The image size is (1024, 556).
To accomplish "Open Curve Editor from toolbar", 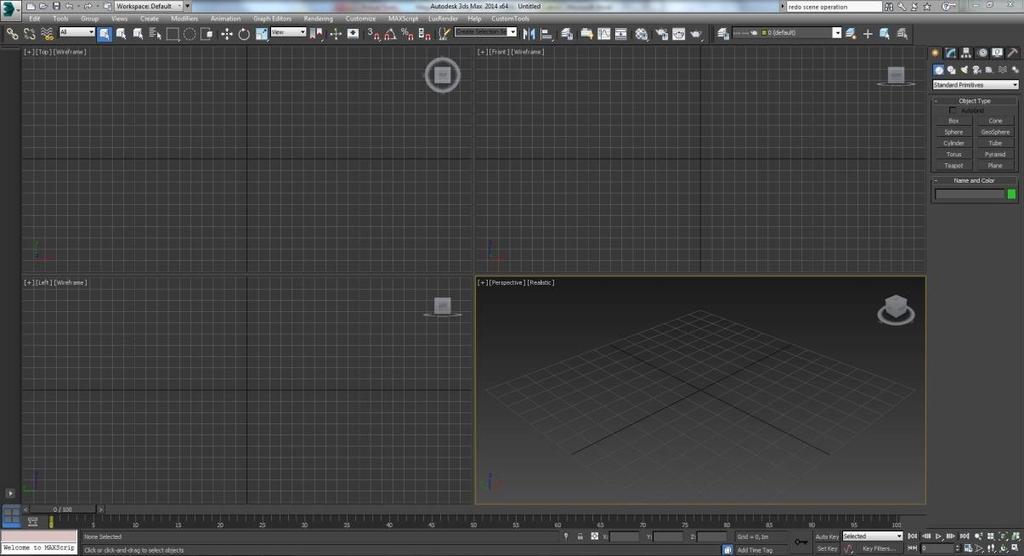I will [x=604, y=33].
